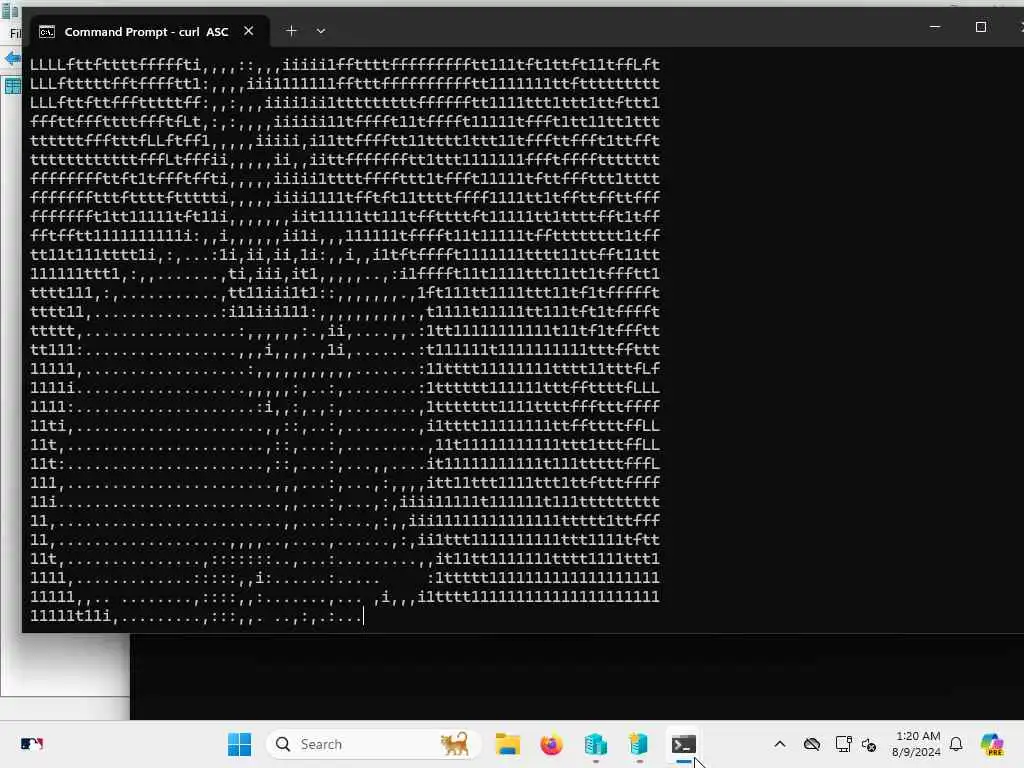The height and width of the screenshot is (768, 1024).
Task: Click the cloud sync-off tray icon
Action: pos(812,744)
